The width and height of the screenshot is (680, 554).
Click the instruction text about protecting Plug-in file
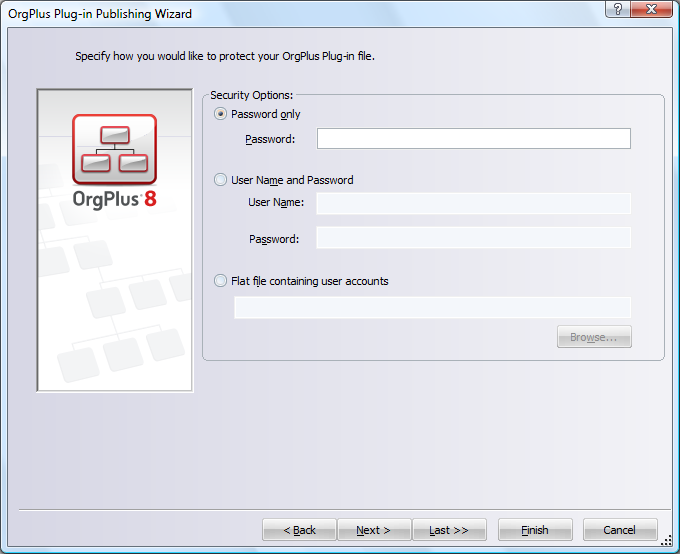click(x=225, y=56)
